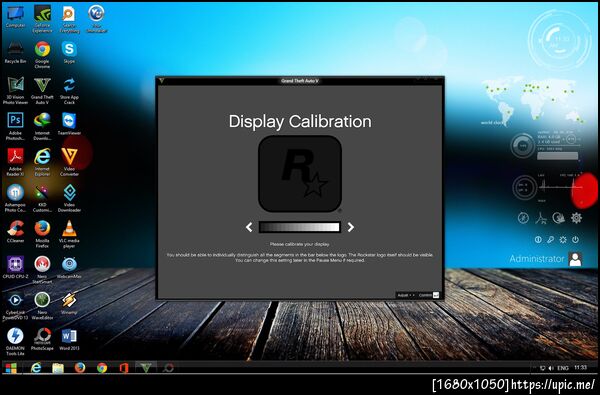Image resolution: width=600 pixels, height=395 pixels.
Task: Click the Administrator user avatar
Action: pos(575,259)
